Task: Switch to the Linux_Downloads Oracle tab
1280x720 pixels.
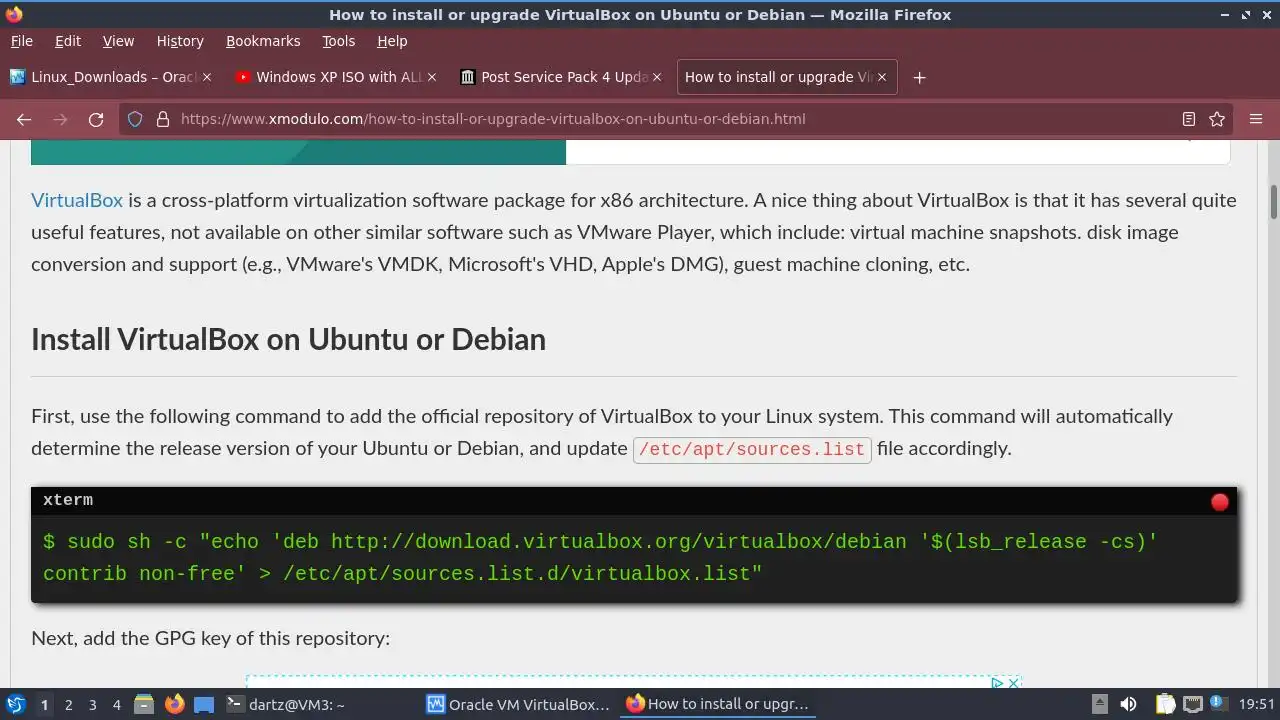Action: [x=110, y=77]
